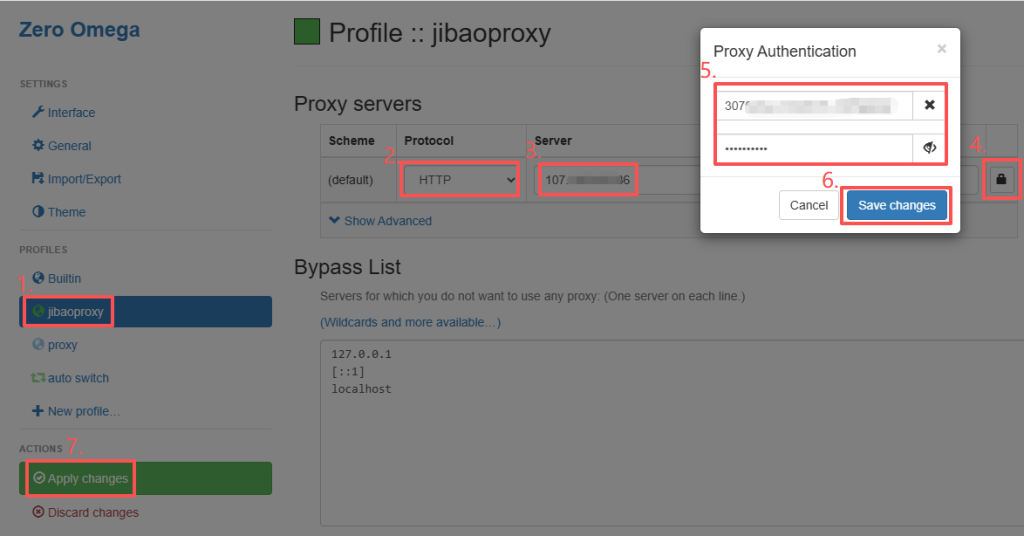Click Save changes in the dialog
This screenshot has height=536, width=1024.
[x=896, y=205]
